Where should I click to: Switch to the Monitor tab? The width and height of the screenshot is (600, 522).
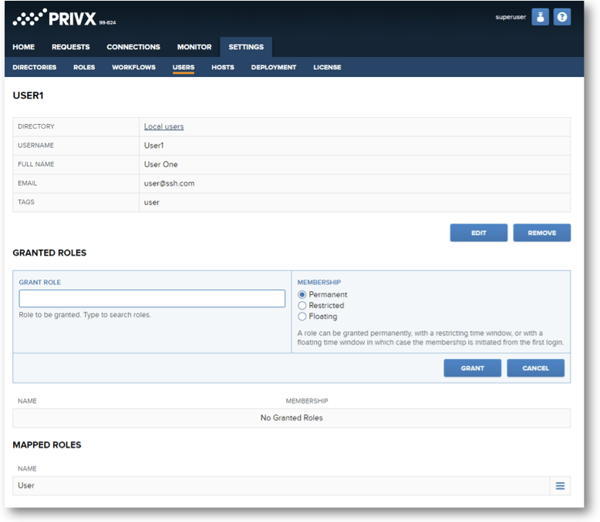pyautogui.click(x=194, y=47)
